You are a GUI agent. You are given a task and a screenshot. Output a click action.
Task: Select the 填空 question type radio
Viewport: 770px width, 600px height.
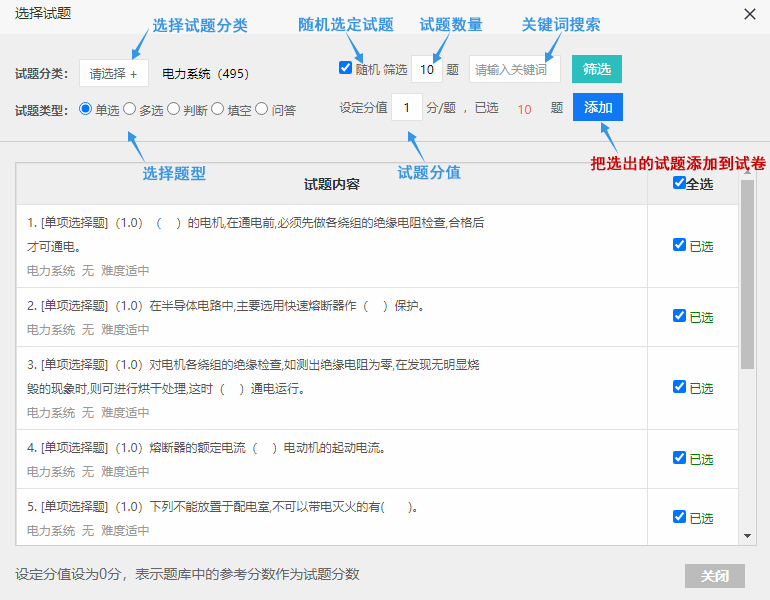click(x=218, y=109)
